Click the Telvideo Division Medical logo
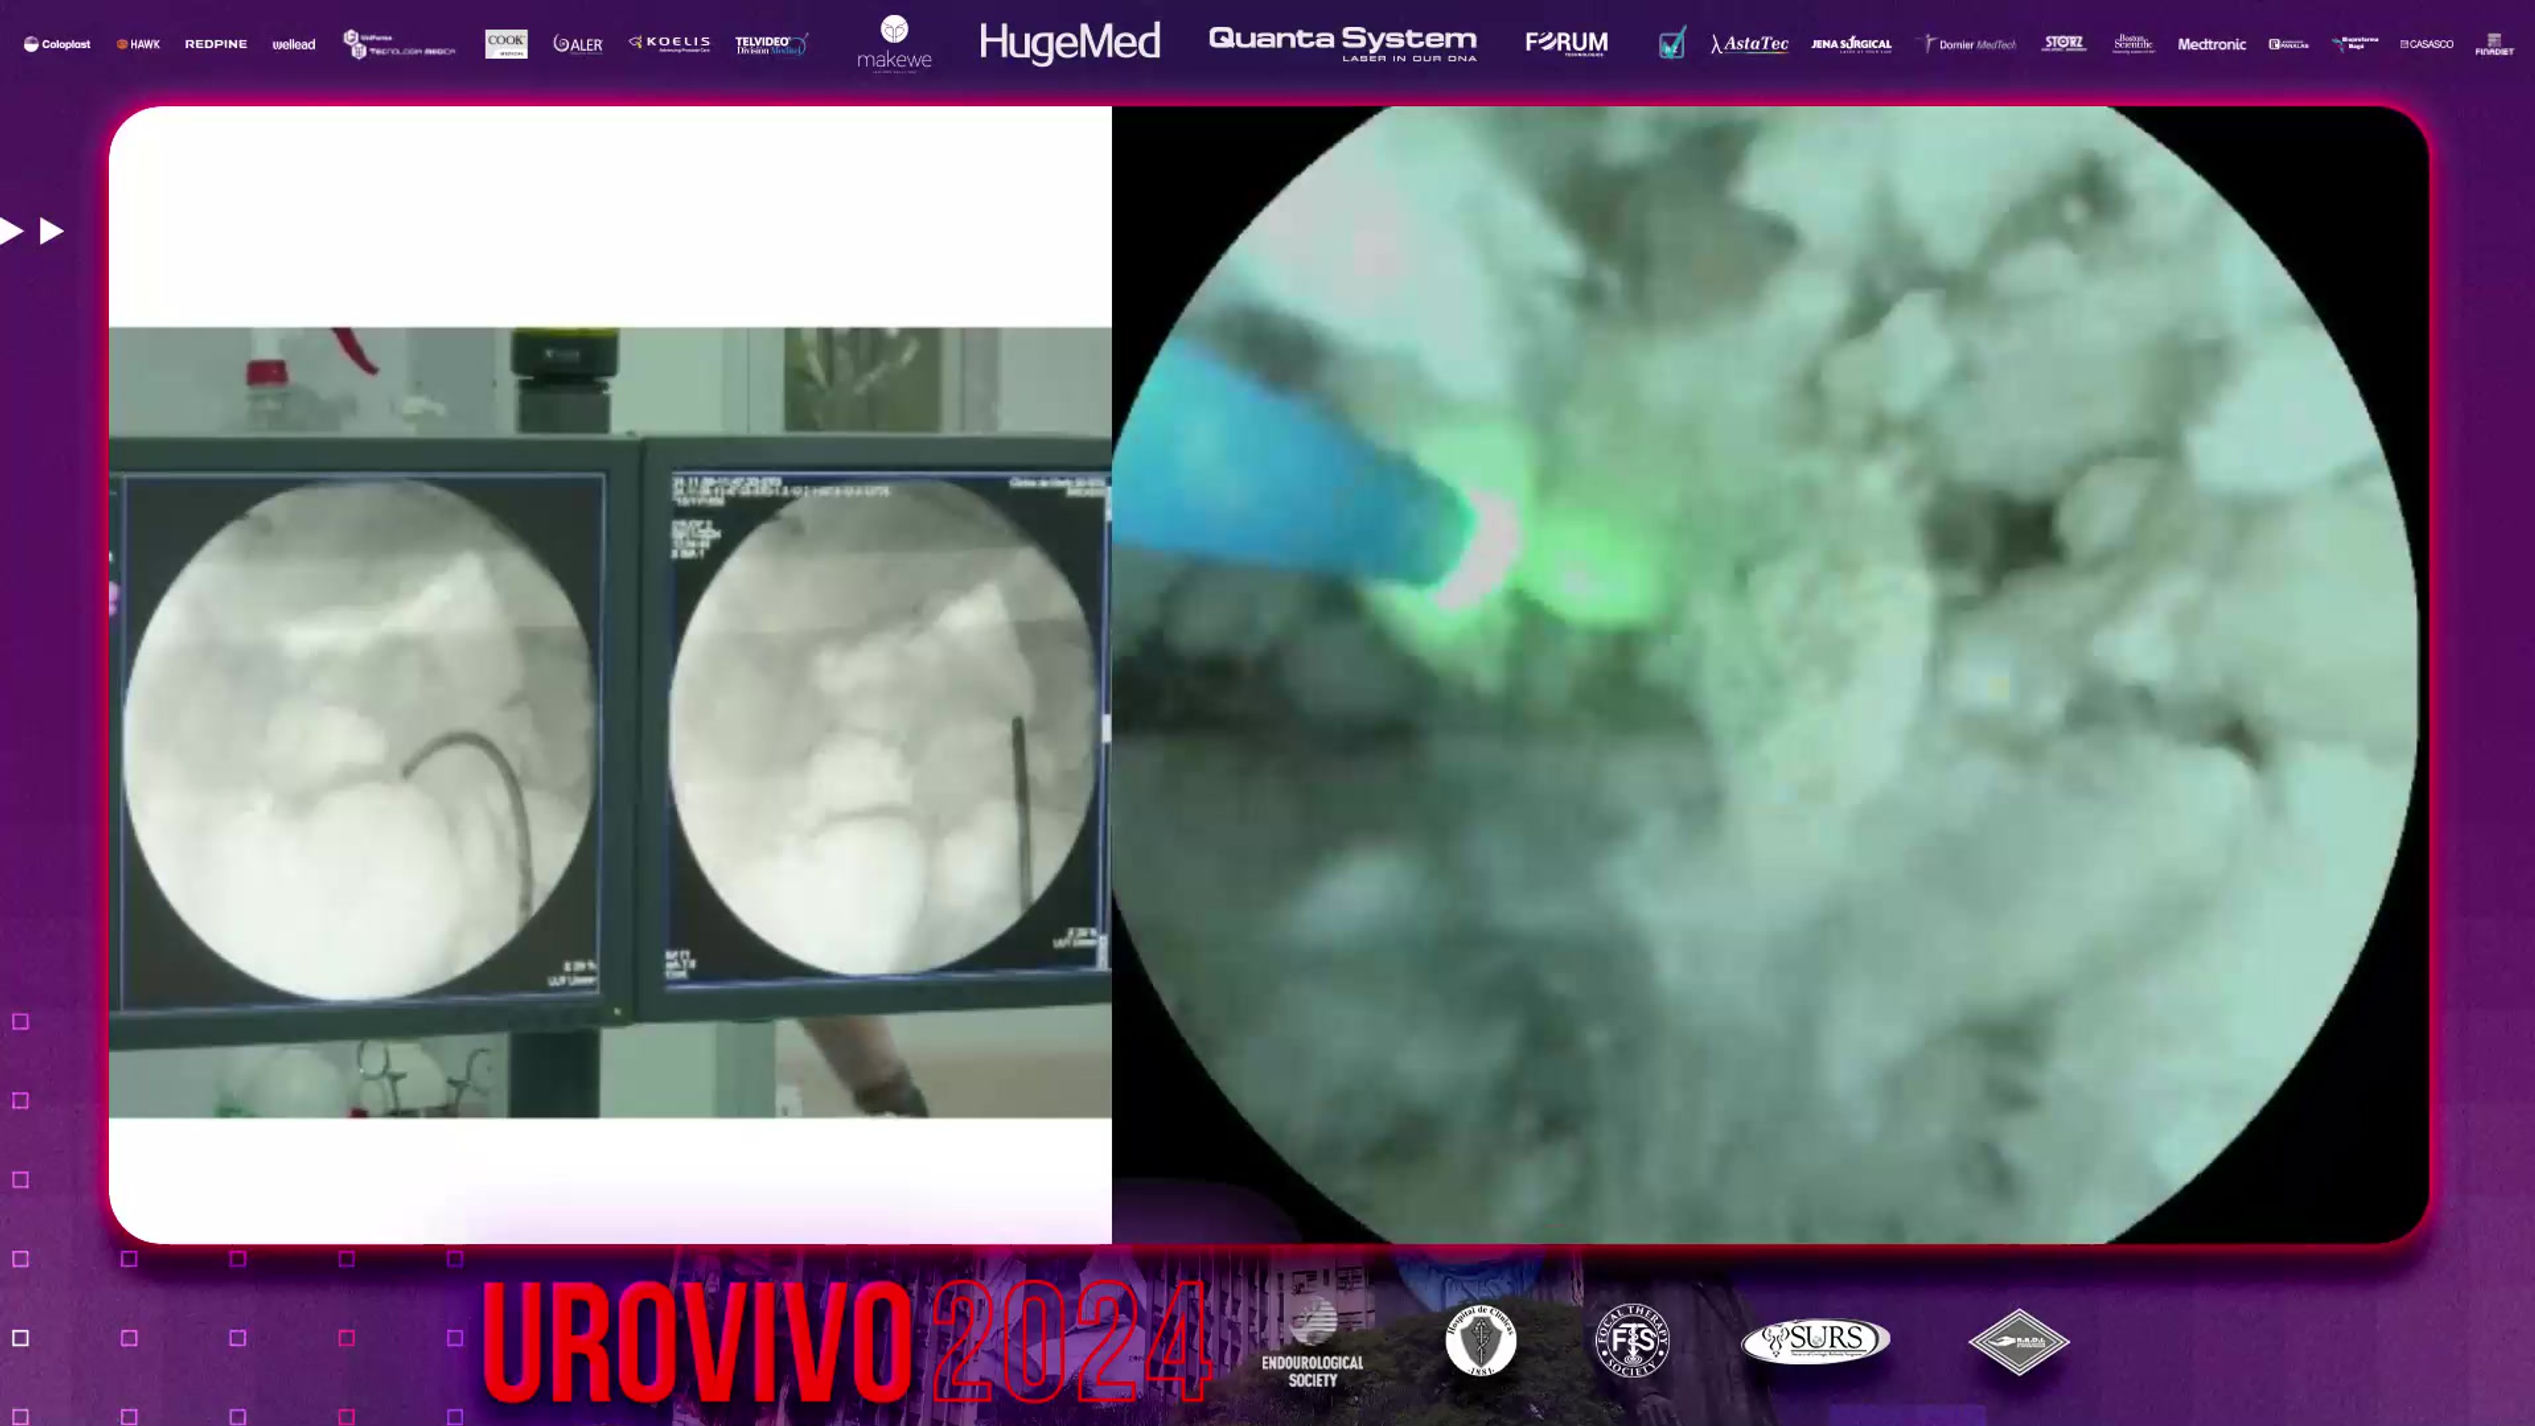The image size is (2535, 1426). (x=772, y=44)
